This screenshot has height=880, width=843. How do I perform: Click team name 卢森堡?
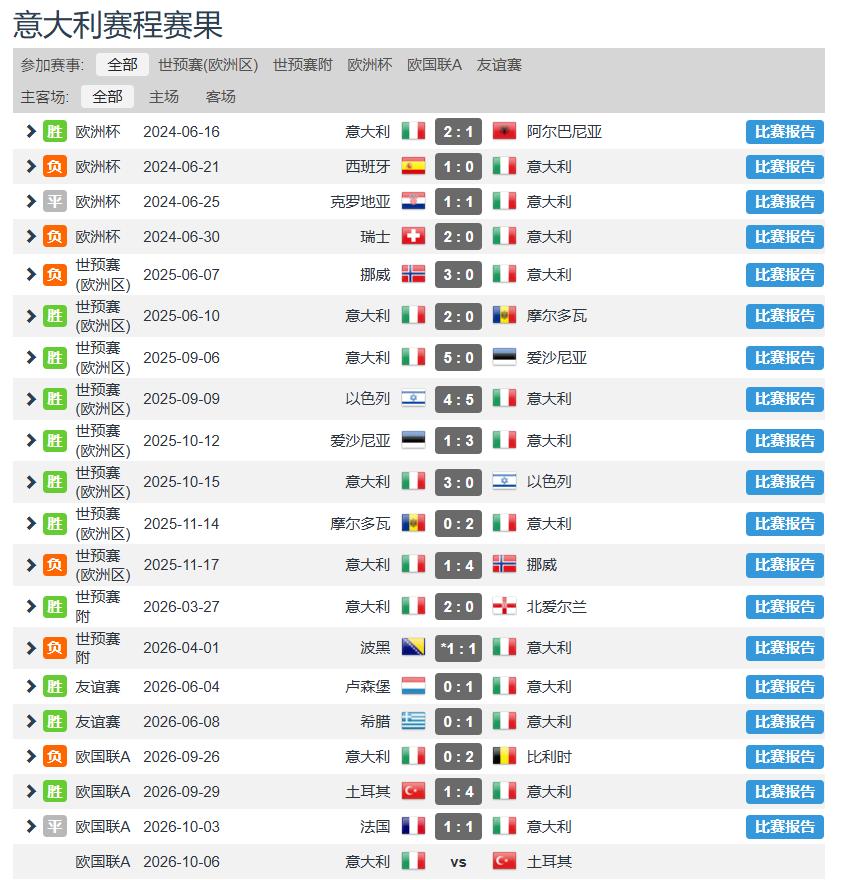coord(368,687)
